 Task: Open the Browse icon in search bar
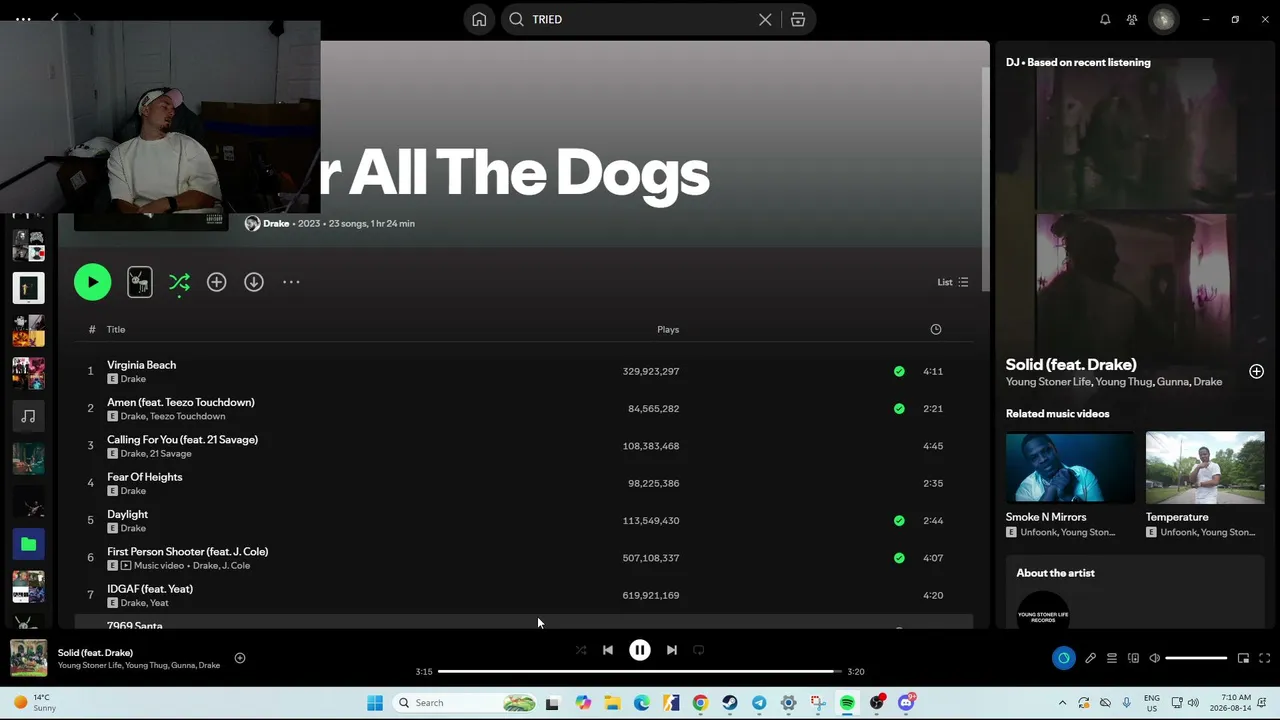pos(798,19)
